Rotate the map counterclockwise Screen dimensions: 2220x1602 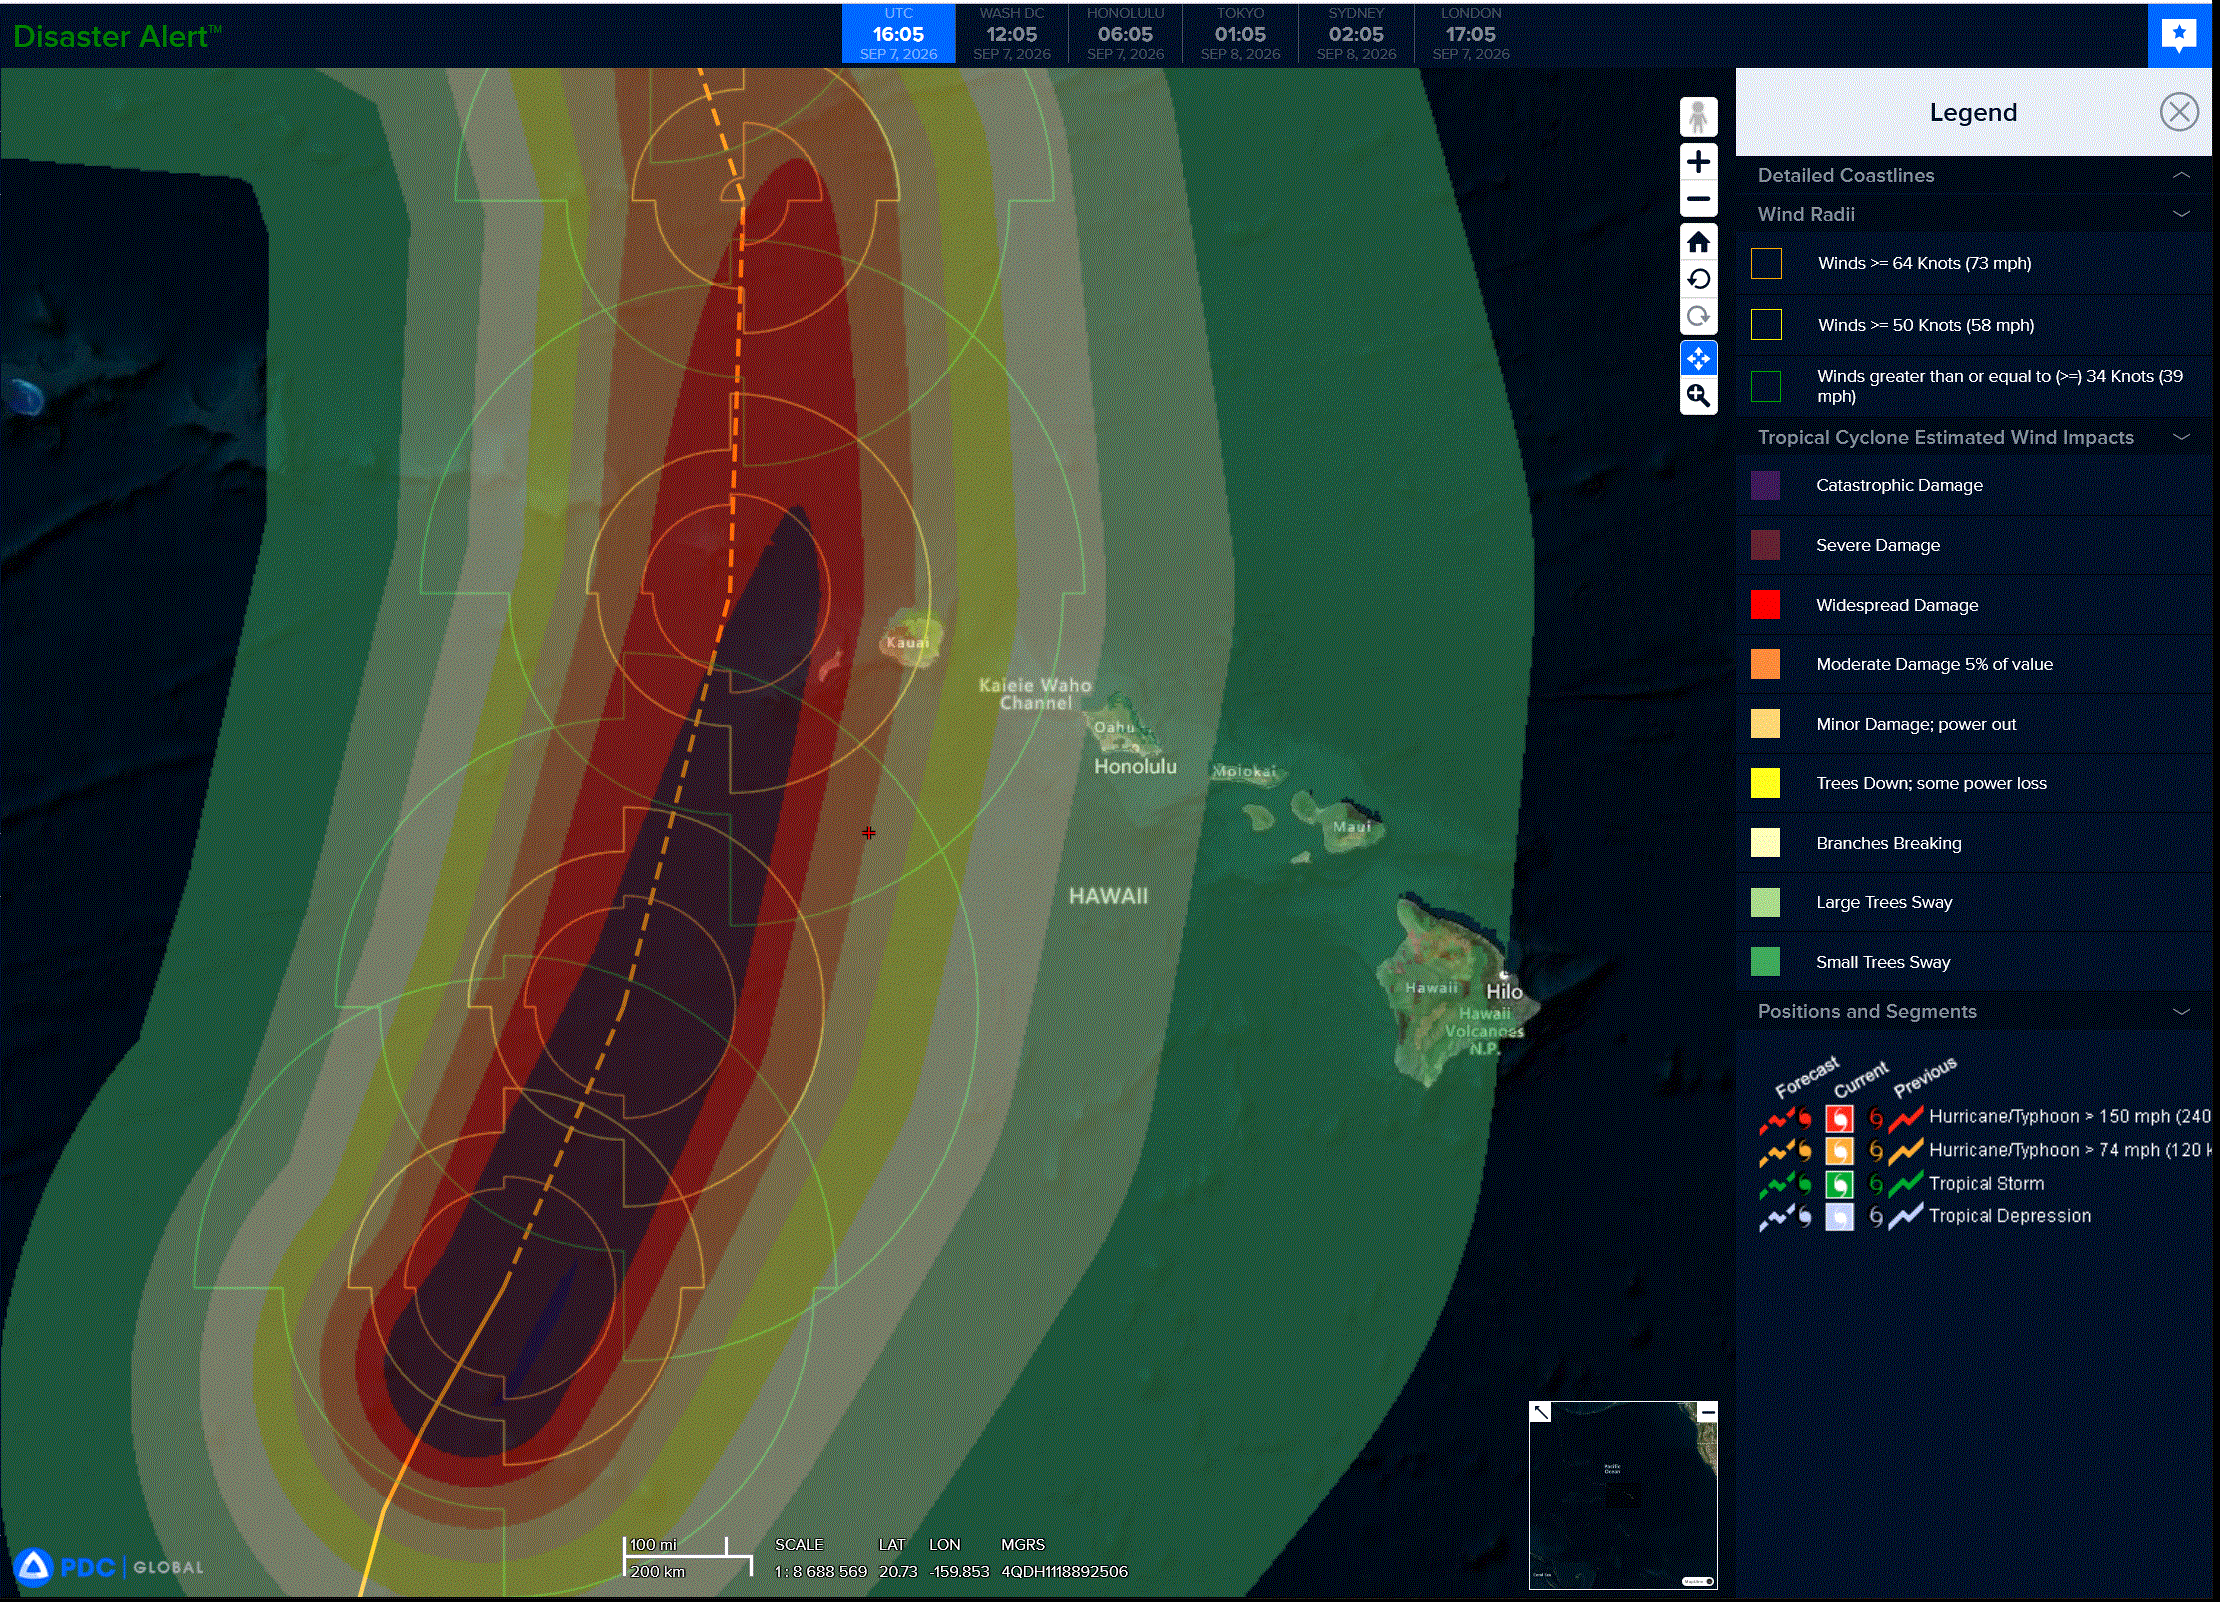[1698, 279]
